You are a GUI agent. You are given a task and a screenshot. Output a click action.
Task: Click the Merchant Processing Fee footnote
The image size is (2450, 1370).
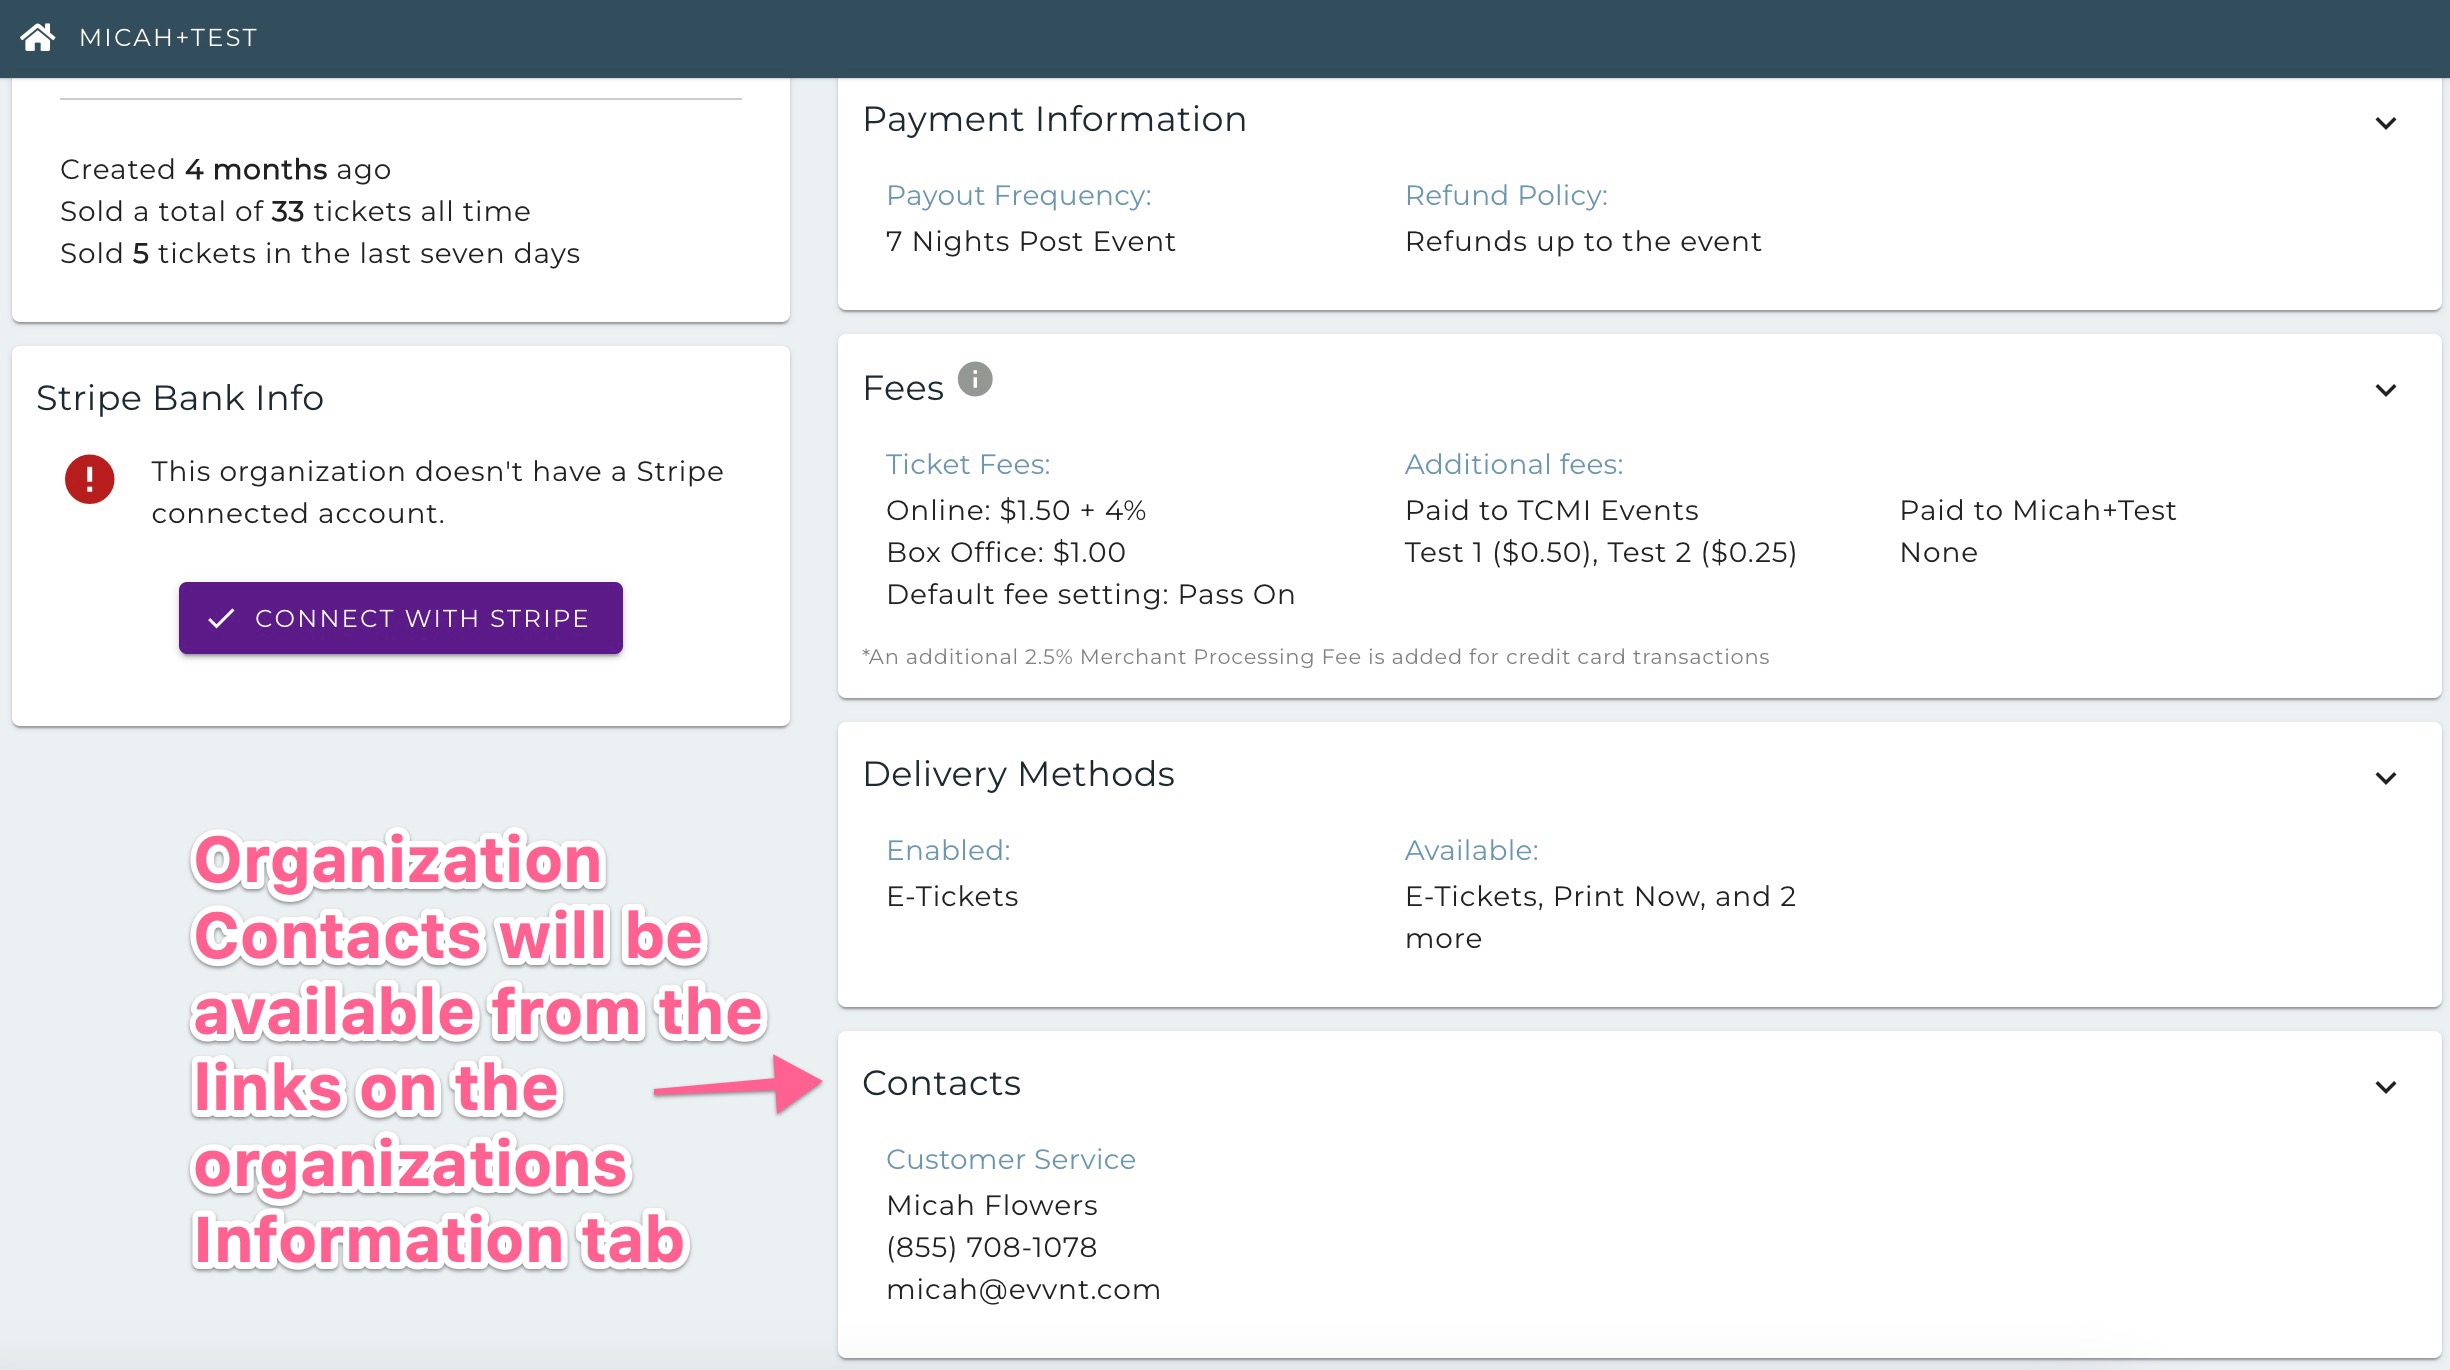point(1315,656)
